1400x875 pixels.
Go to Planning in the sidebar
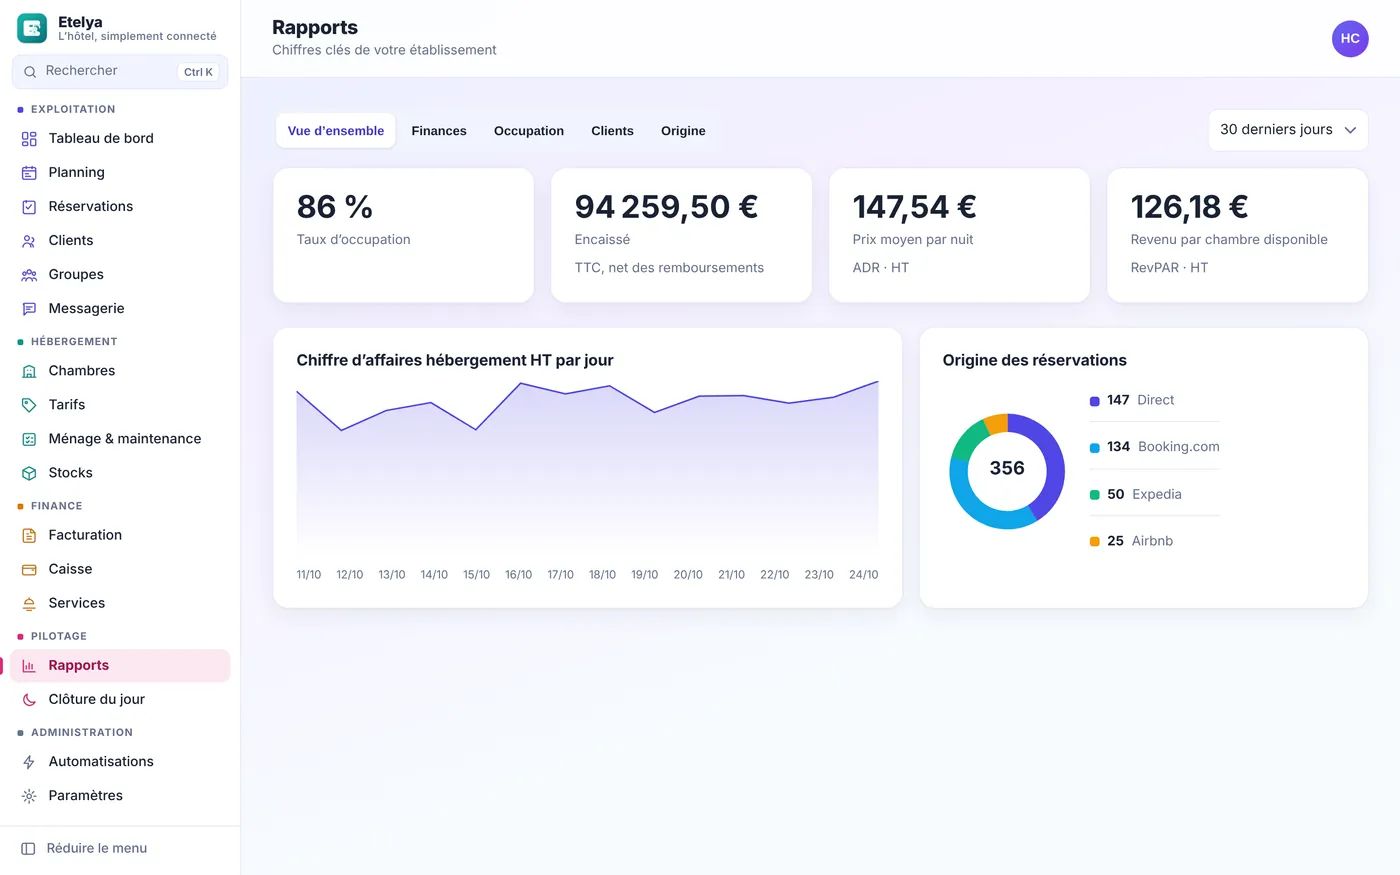120,173
